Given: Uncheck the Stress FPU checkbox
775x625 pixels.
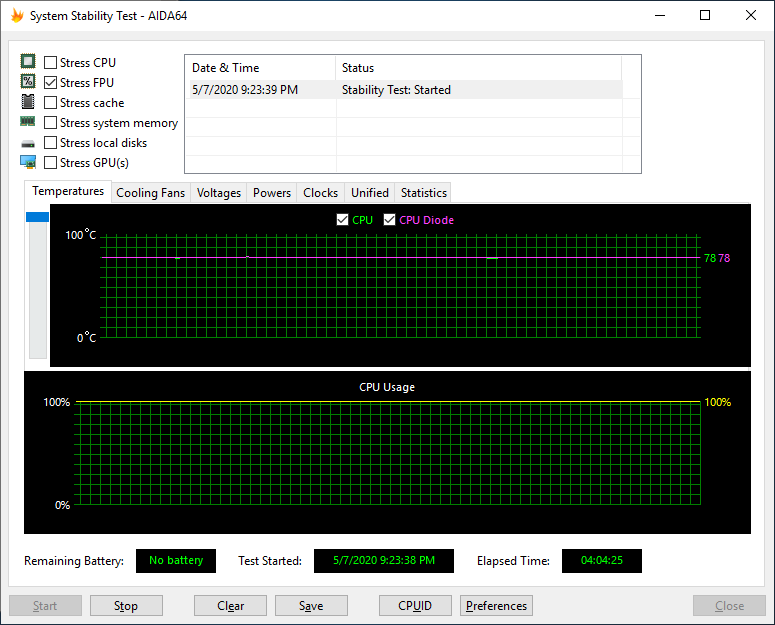Looking at the screenshot, I should [50, 83].
